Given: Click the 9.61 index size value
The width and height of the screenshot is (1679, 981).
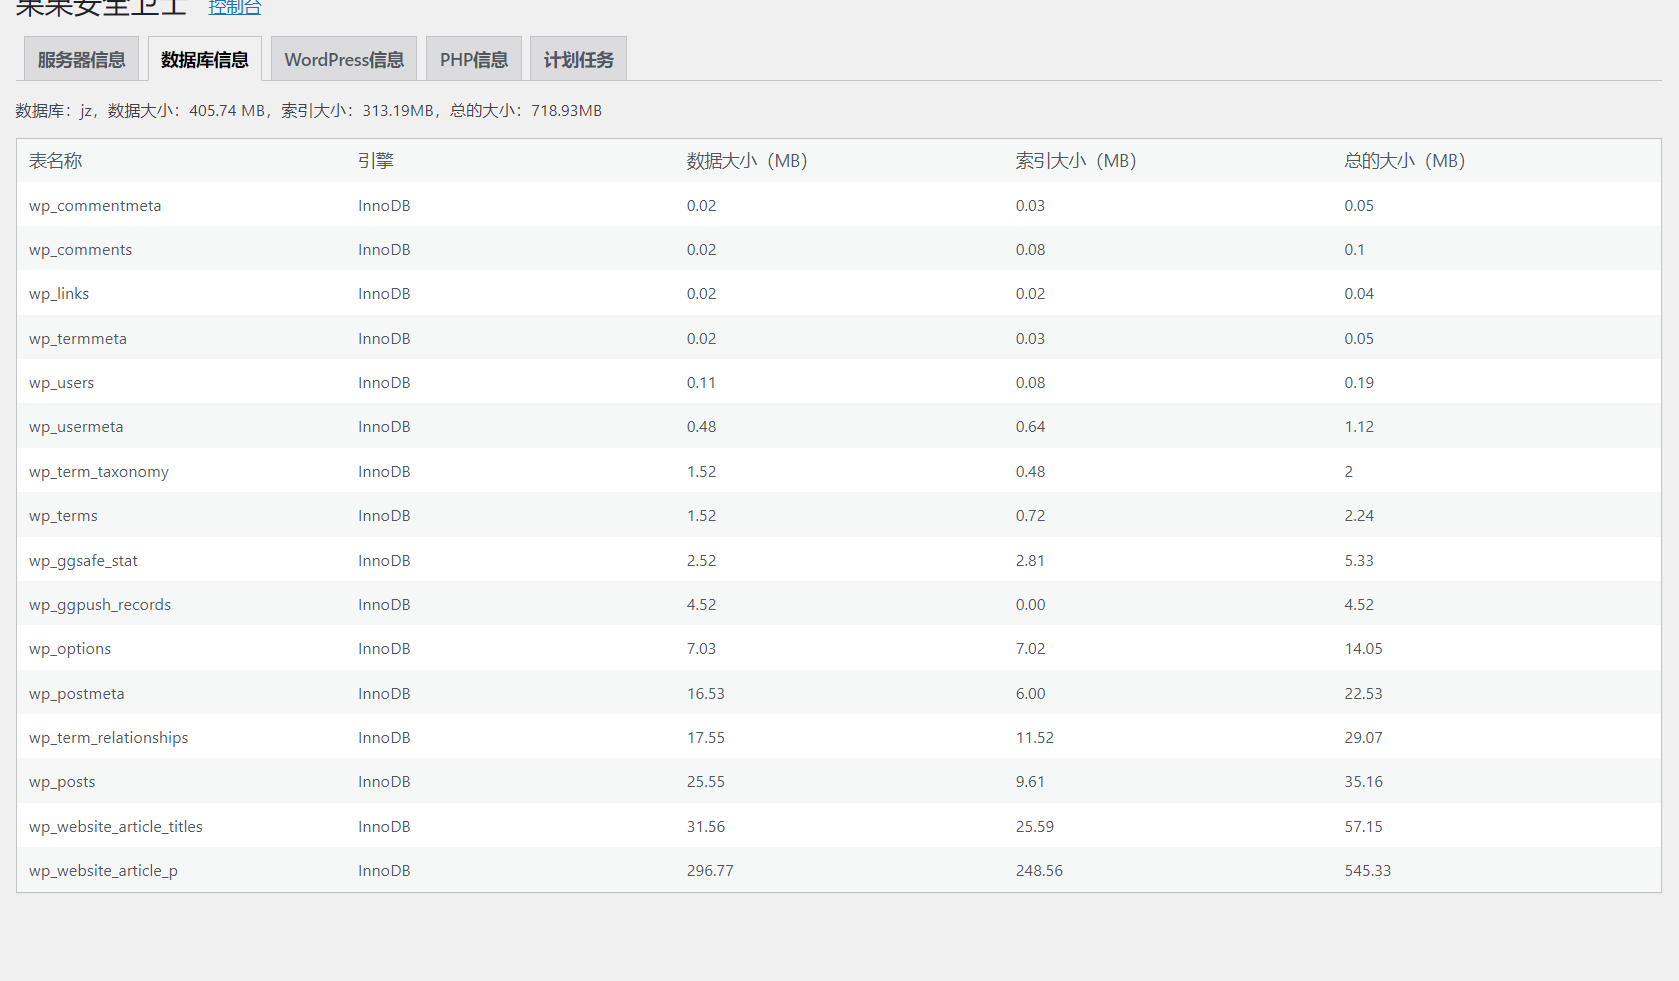Looking at the screenshot, I should [1030, 782].
